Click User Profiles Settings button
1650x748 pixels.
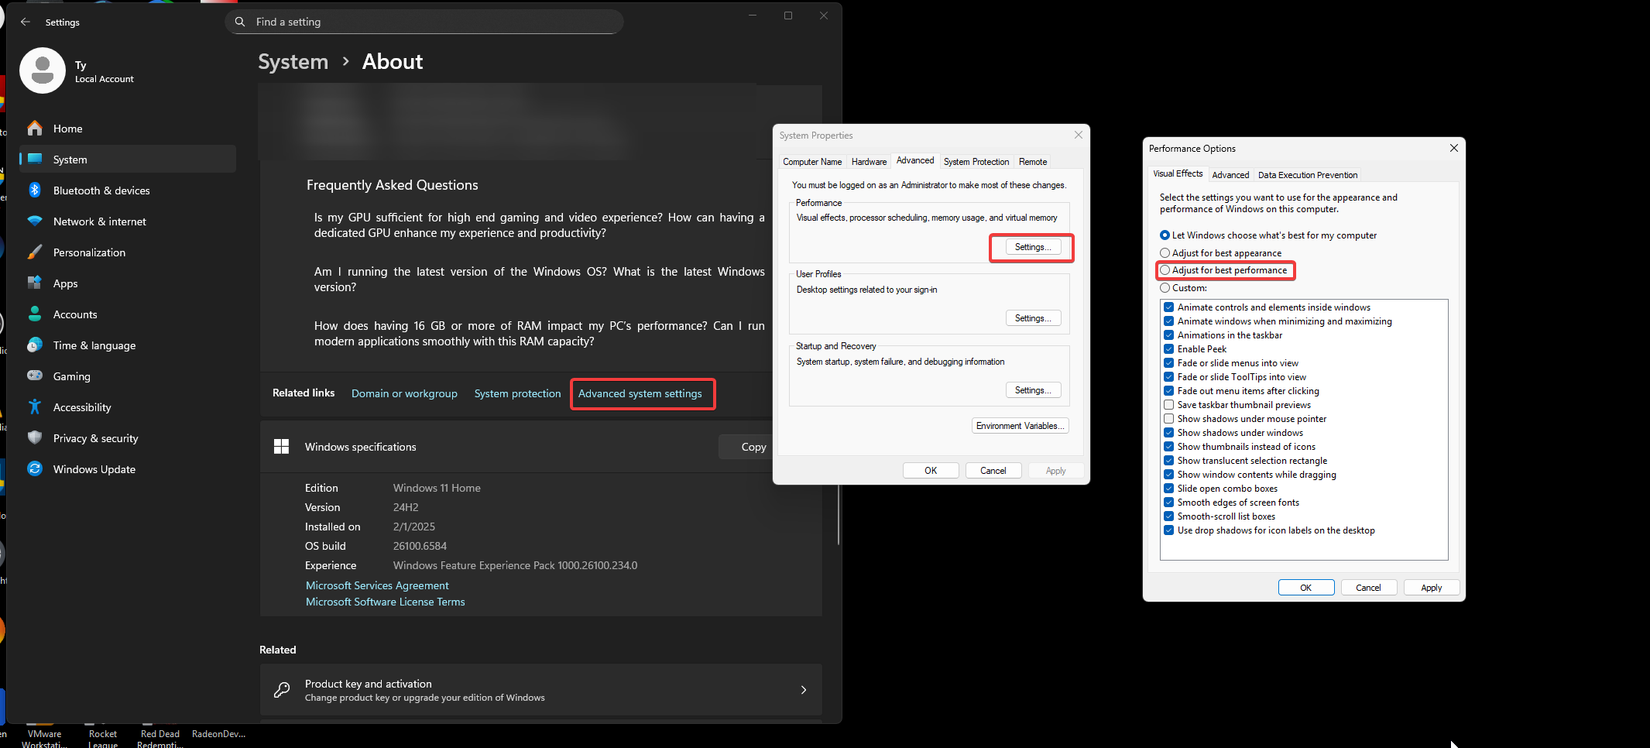coord(1032,318)
